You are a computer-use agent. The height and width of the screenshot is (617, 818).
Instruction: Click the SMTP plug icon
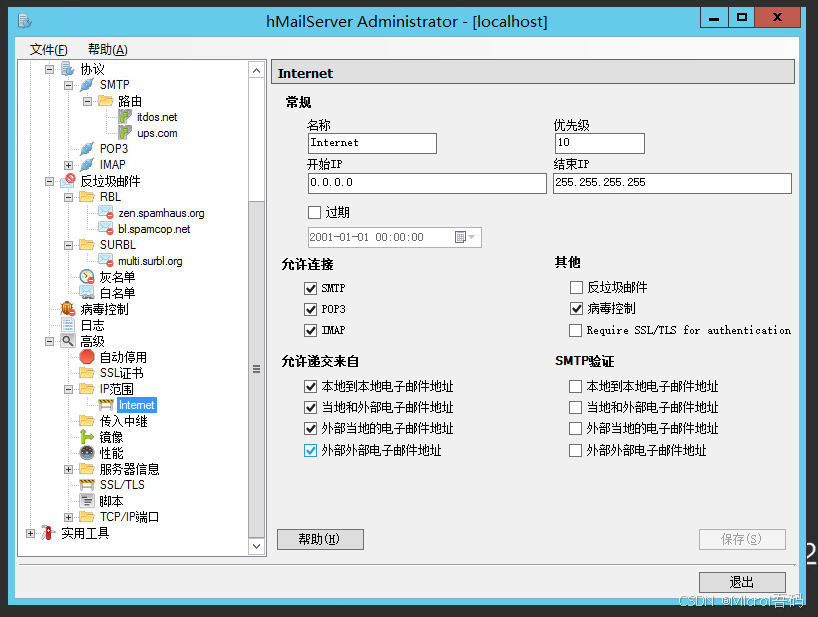(x=87, y=85)
